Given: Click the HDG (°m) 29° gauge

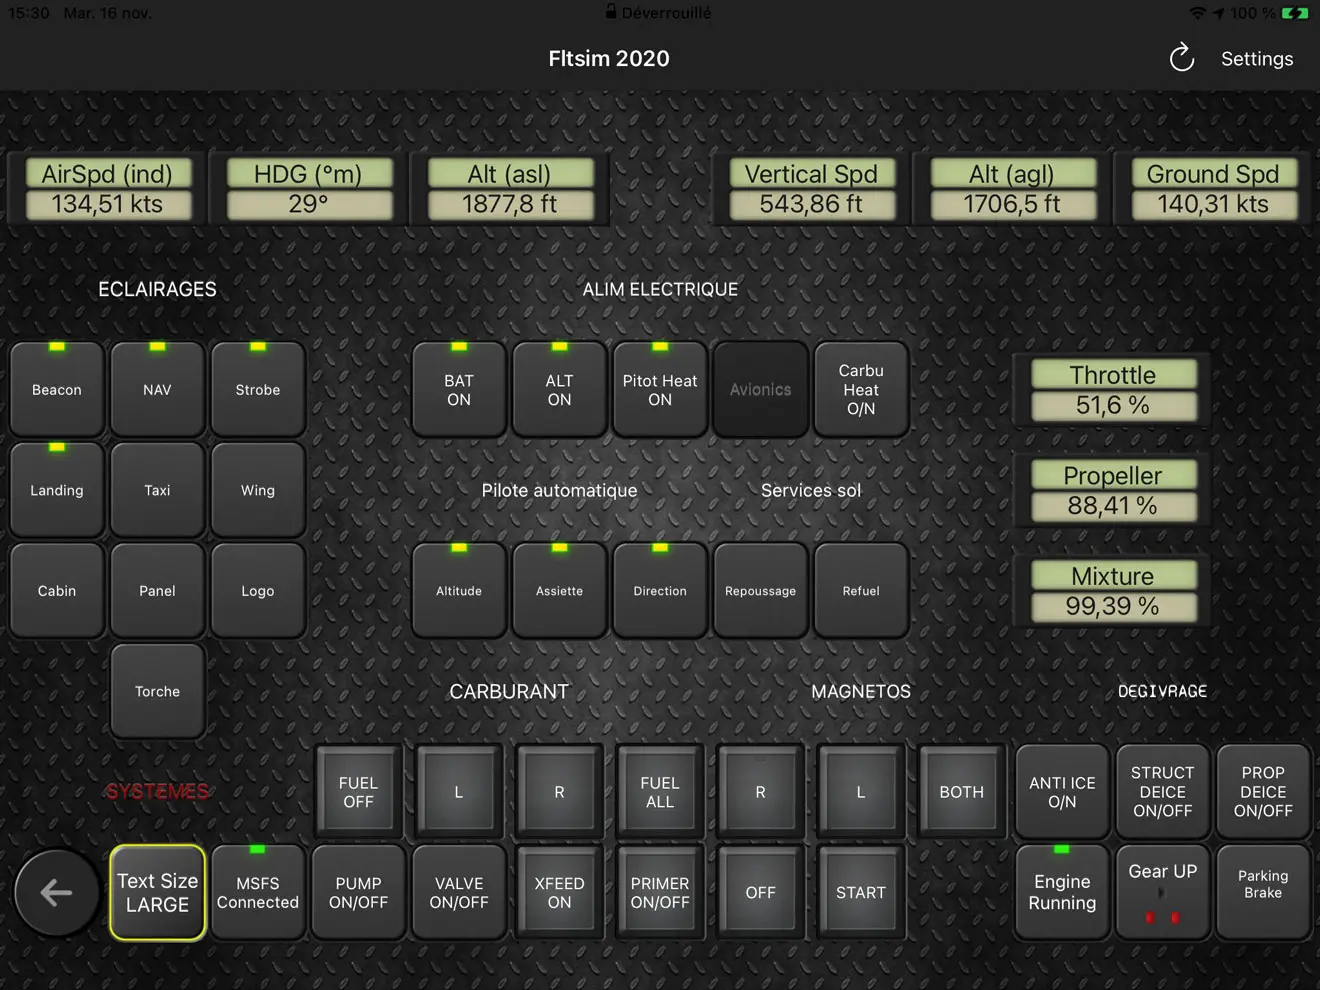Looking at the screenshot, I should (308, 189).
